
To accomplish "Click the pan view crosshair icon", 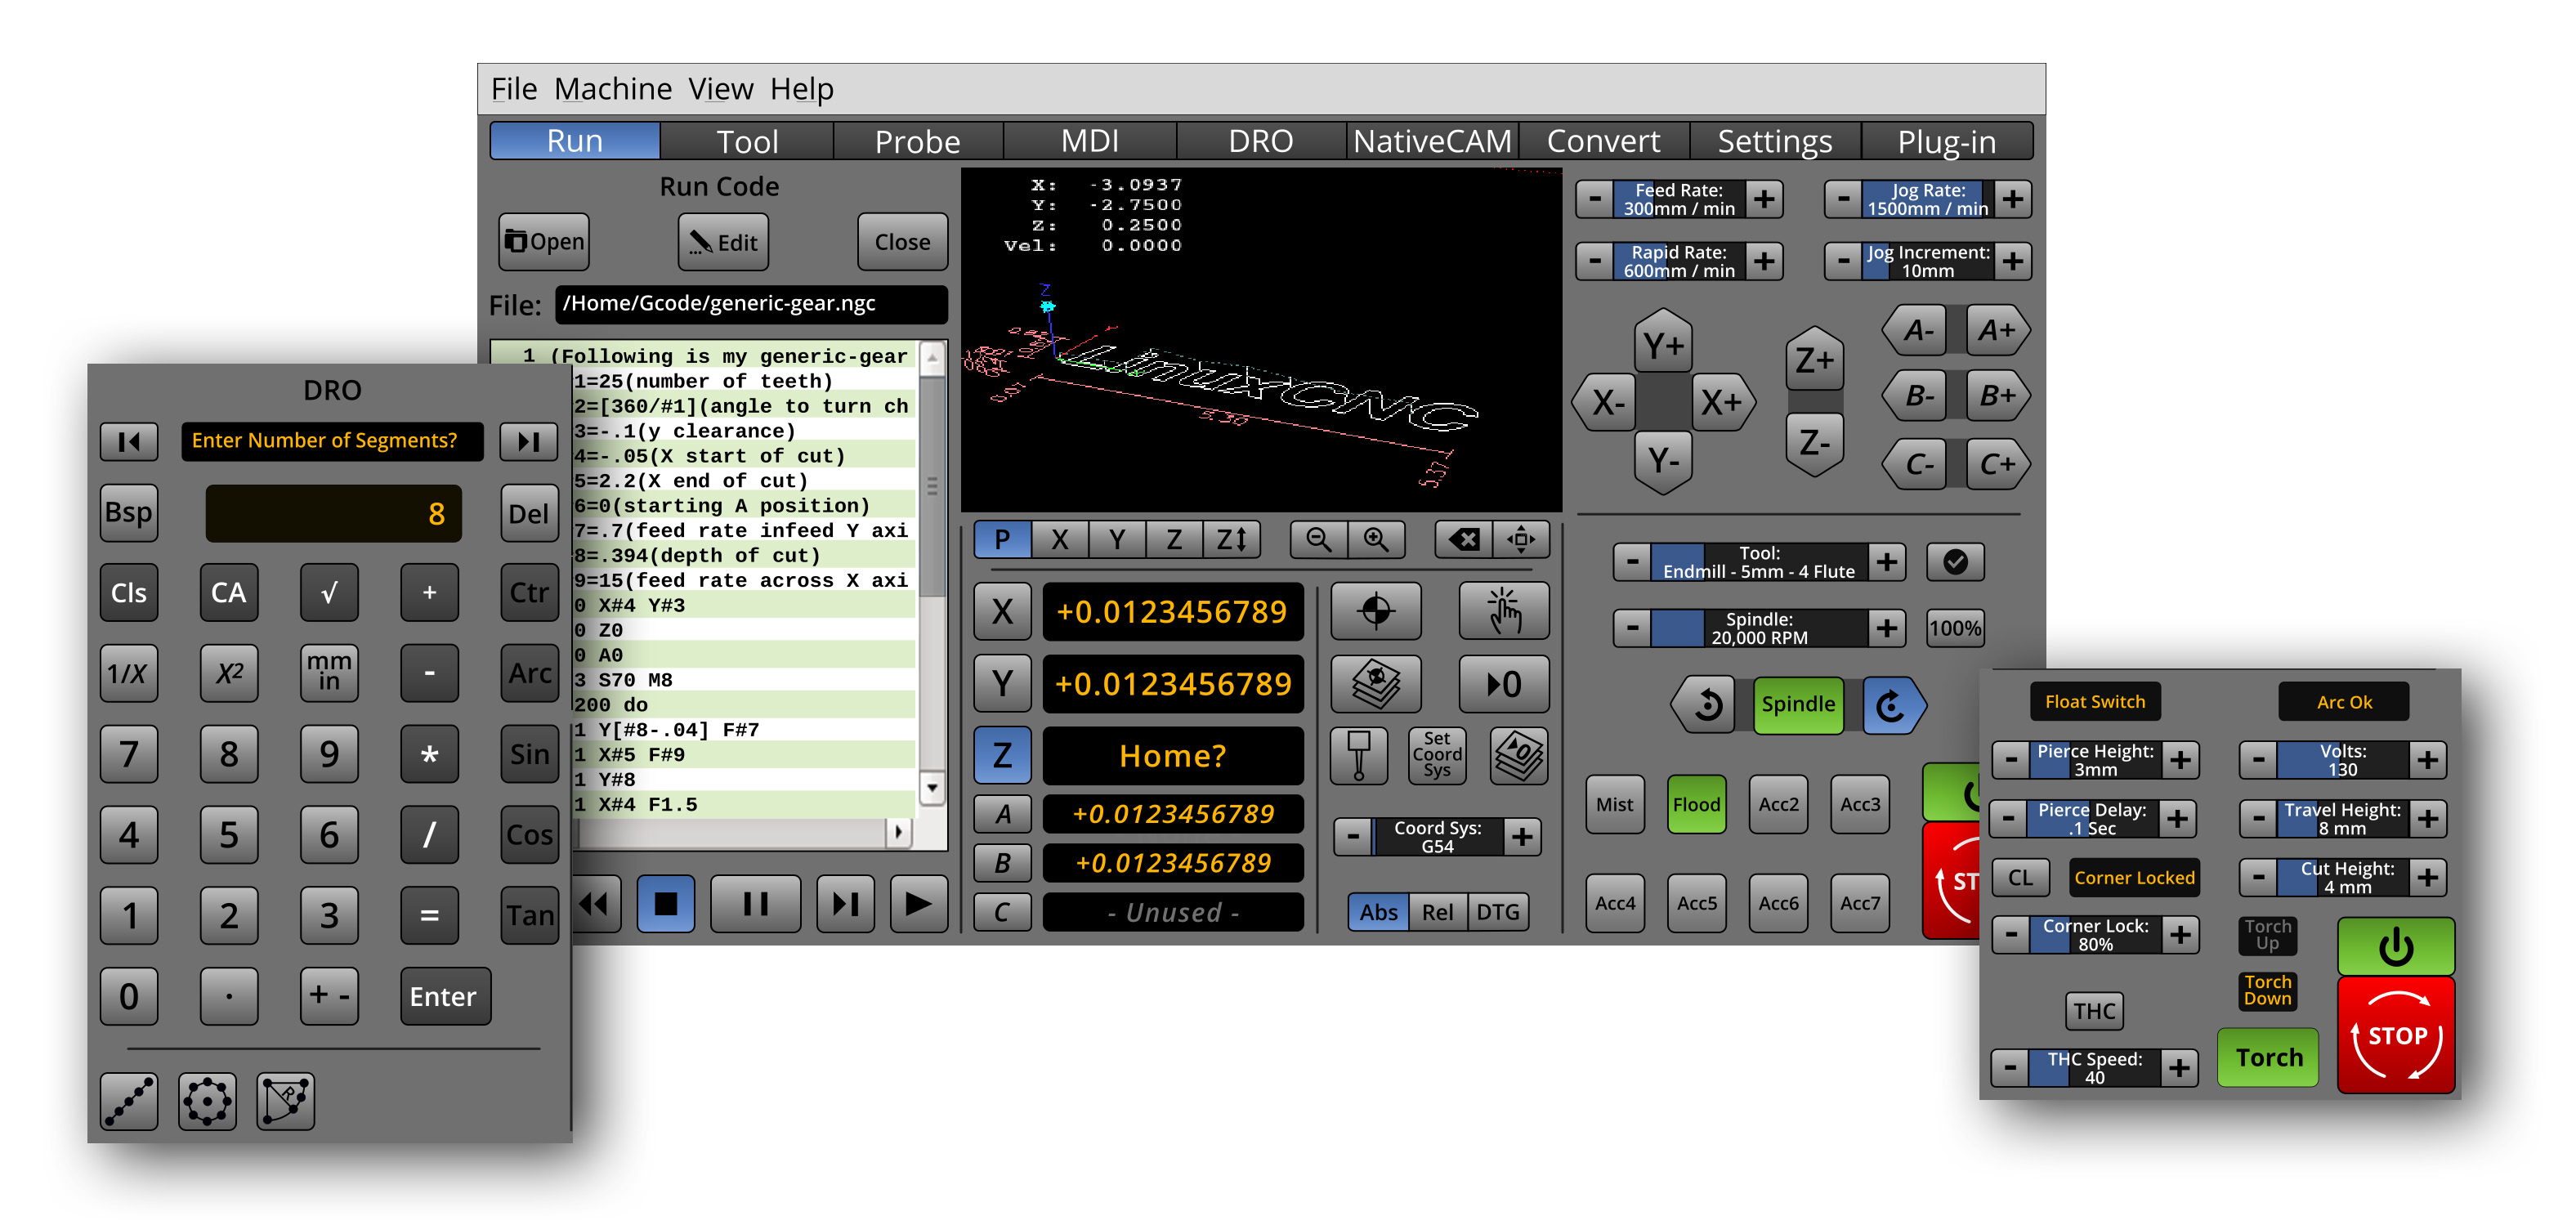I will [x=1522, y=540].
